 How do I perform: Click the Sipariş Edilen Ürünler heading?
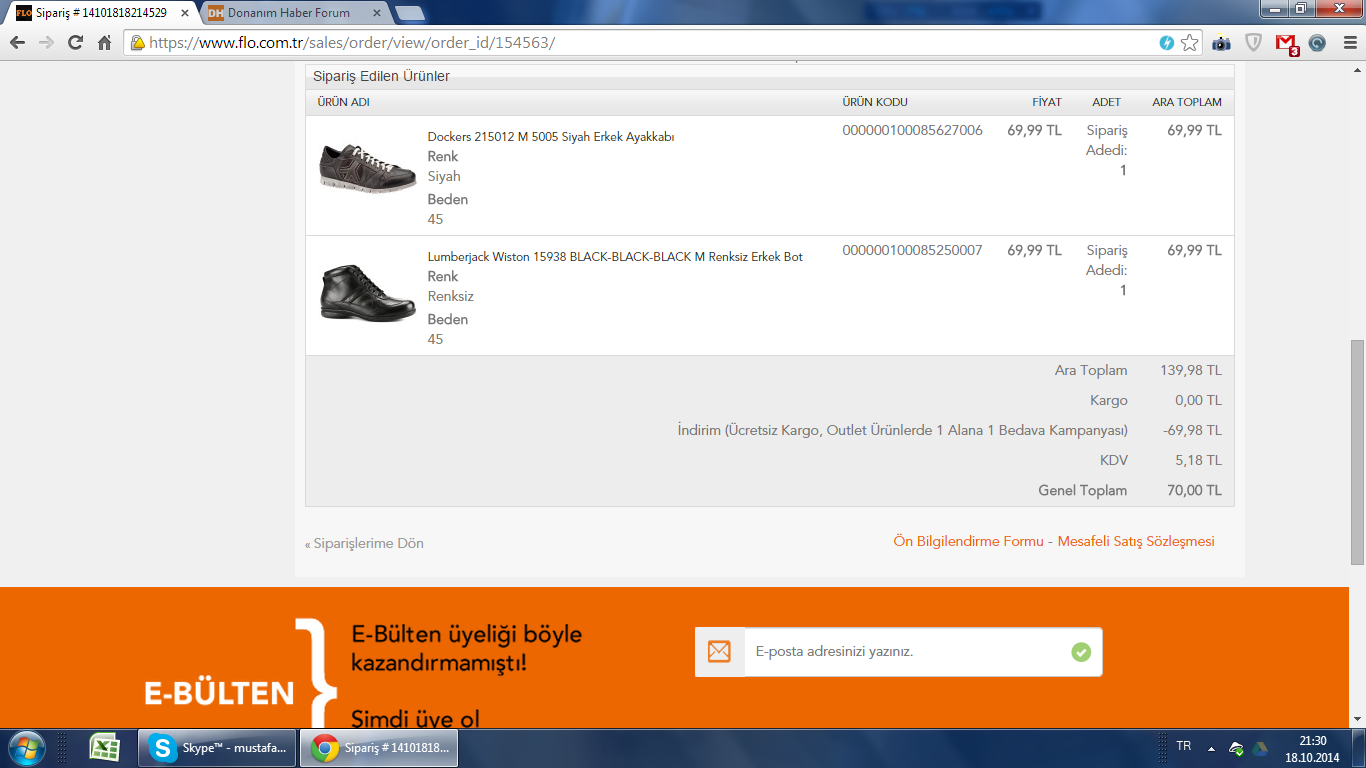coord(381,76)
